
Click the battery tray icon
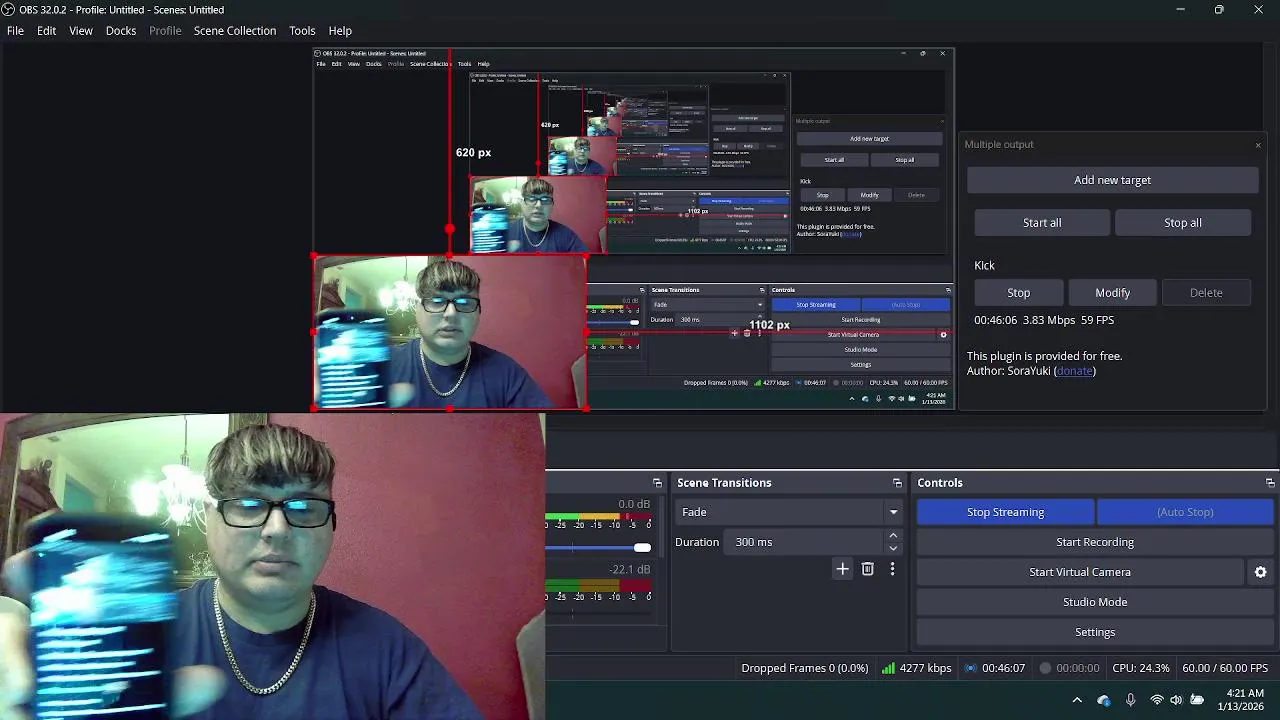(x=1197, y=700)
